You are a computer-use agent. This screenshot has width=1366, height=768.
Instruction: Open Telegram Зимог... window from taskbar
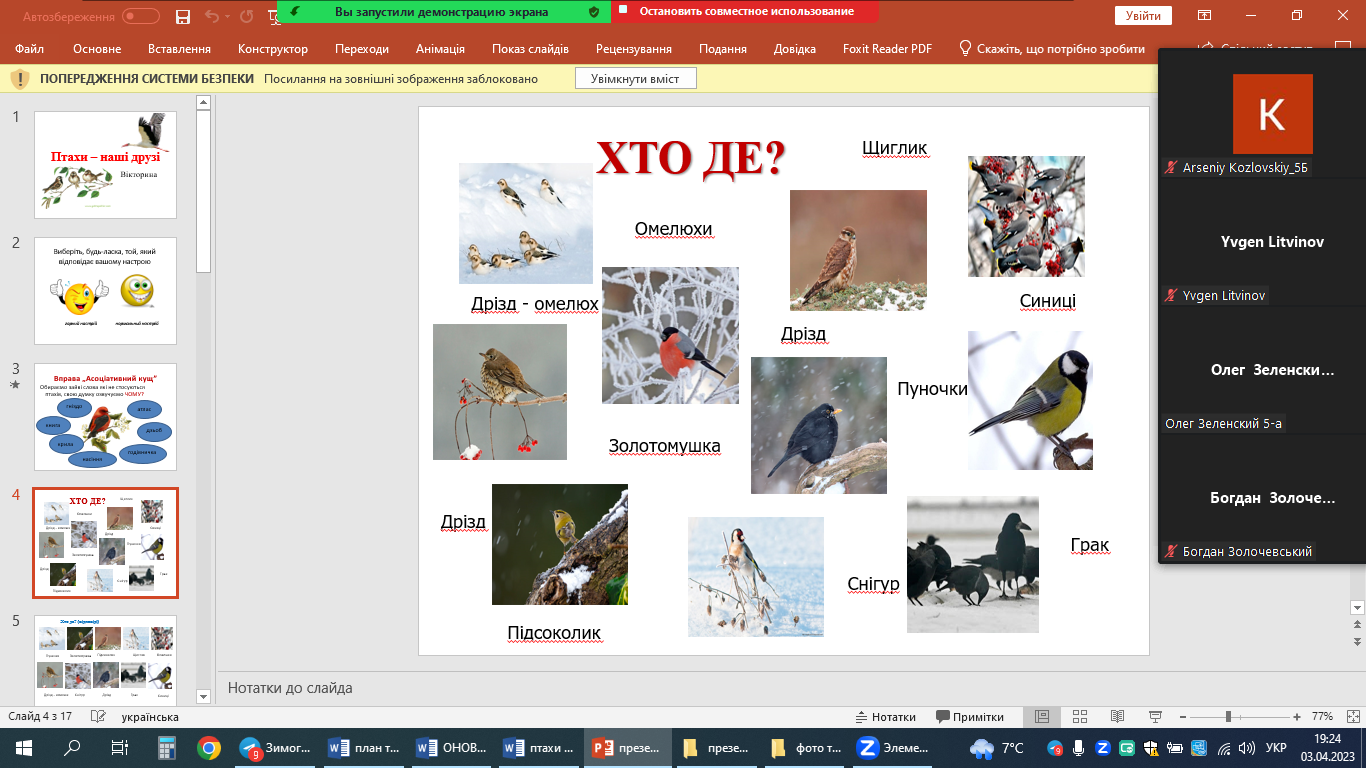tap(277, 747)
